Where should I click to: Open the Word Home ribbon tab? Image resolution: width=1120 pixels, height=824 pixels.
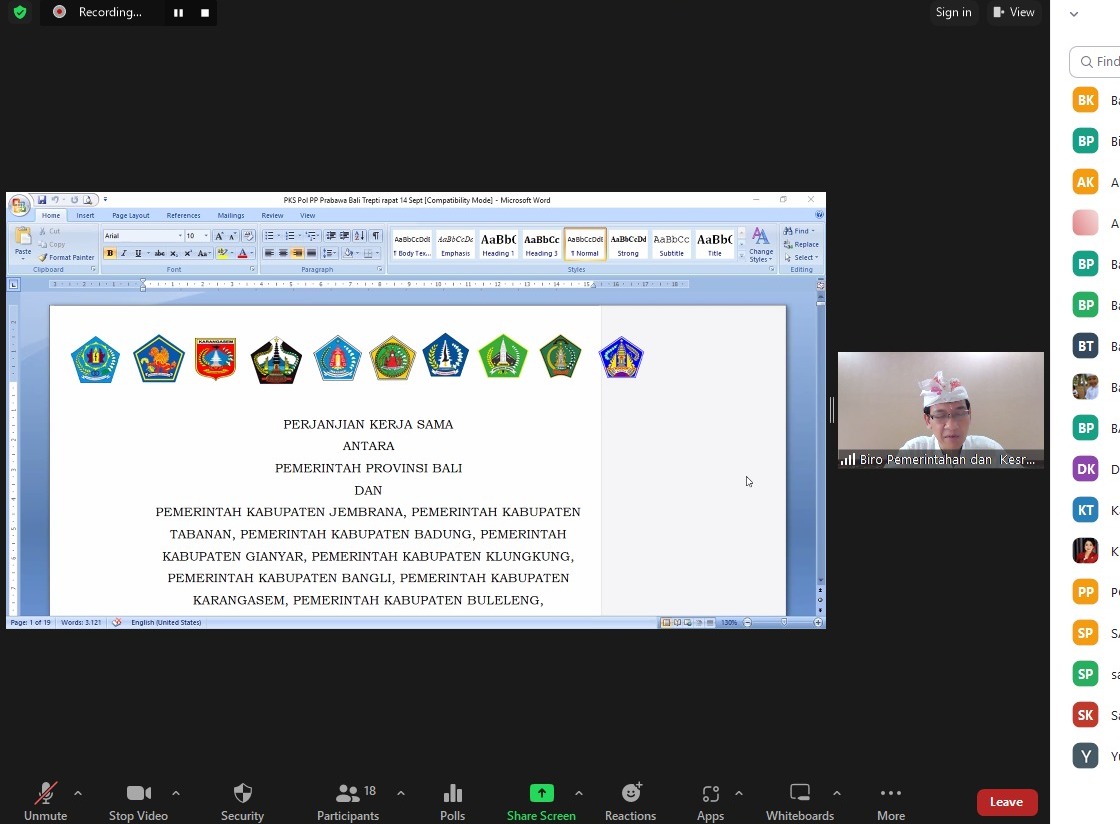coord(51,215)
